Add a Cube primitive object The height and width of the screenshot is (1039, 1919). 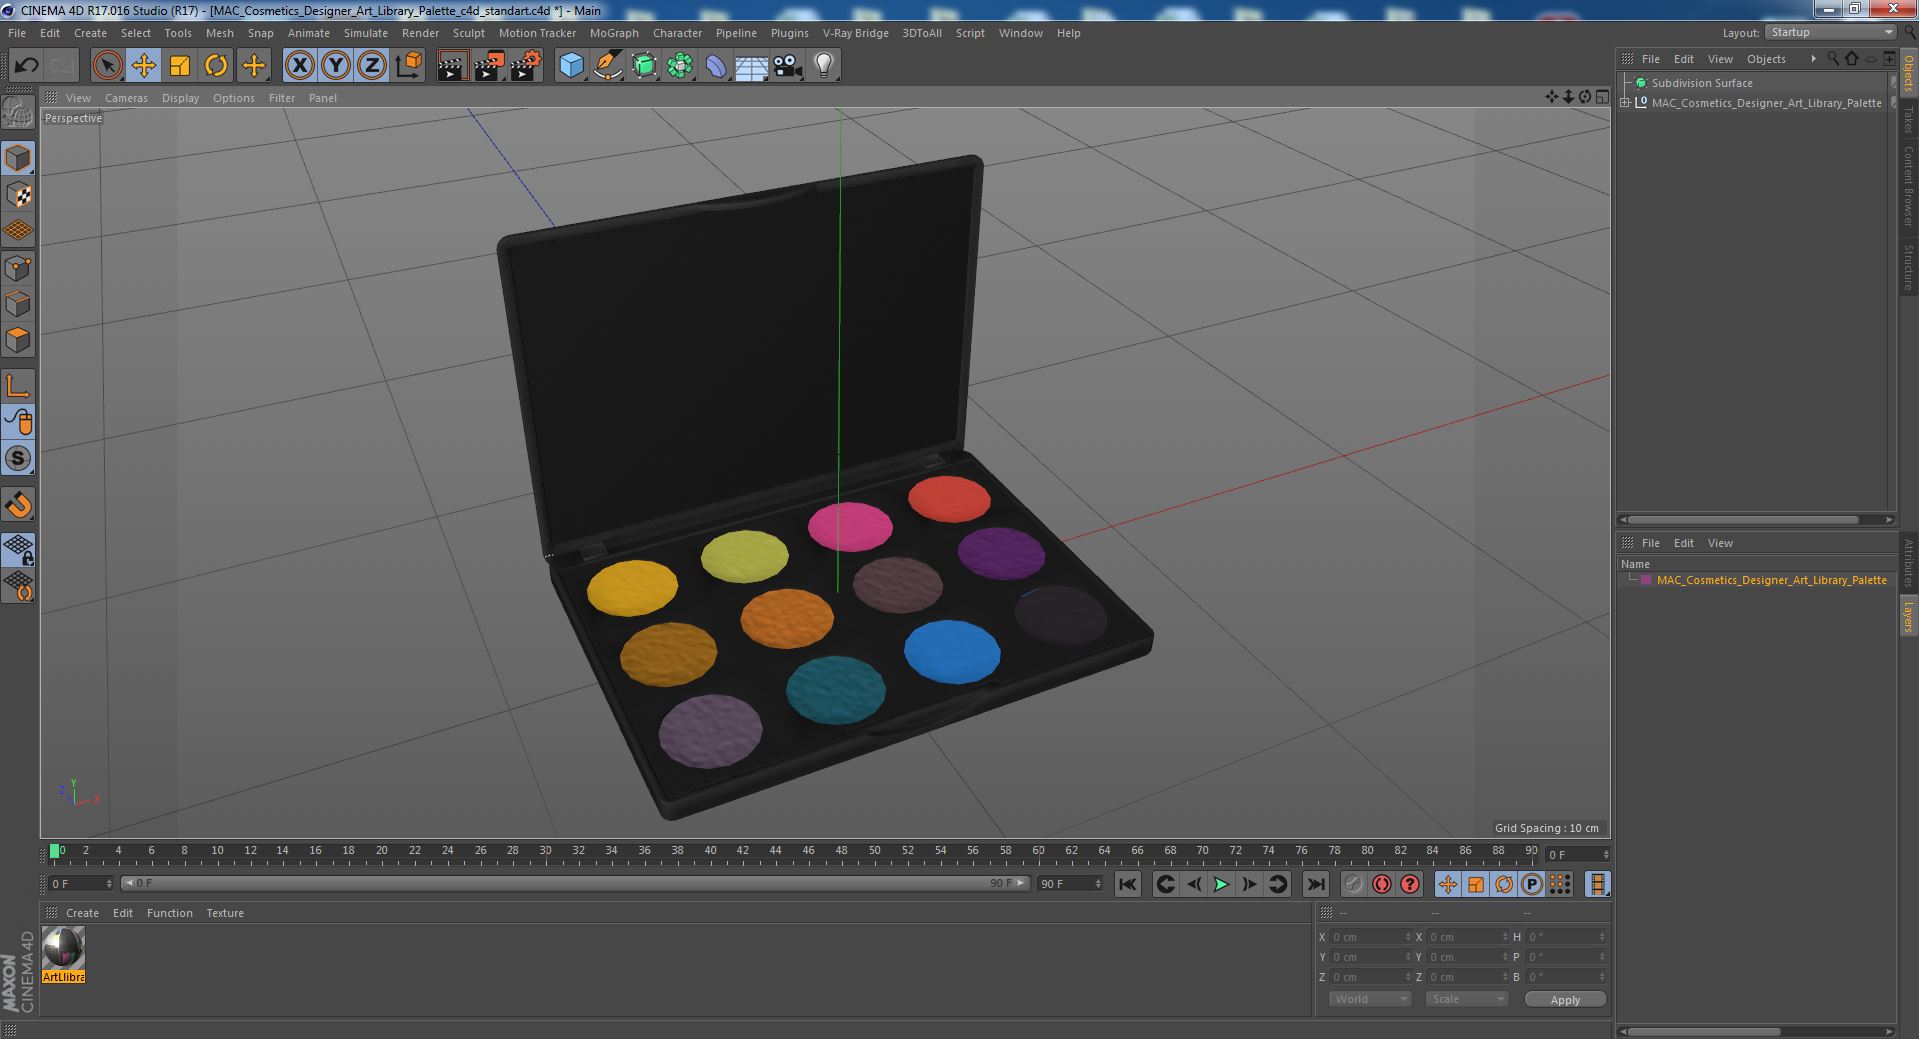click(571, 66)
